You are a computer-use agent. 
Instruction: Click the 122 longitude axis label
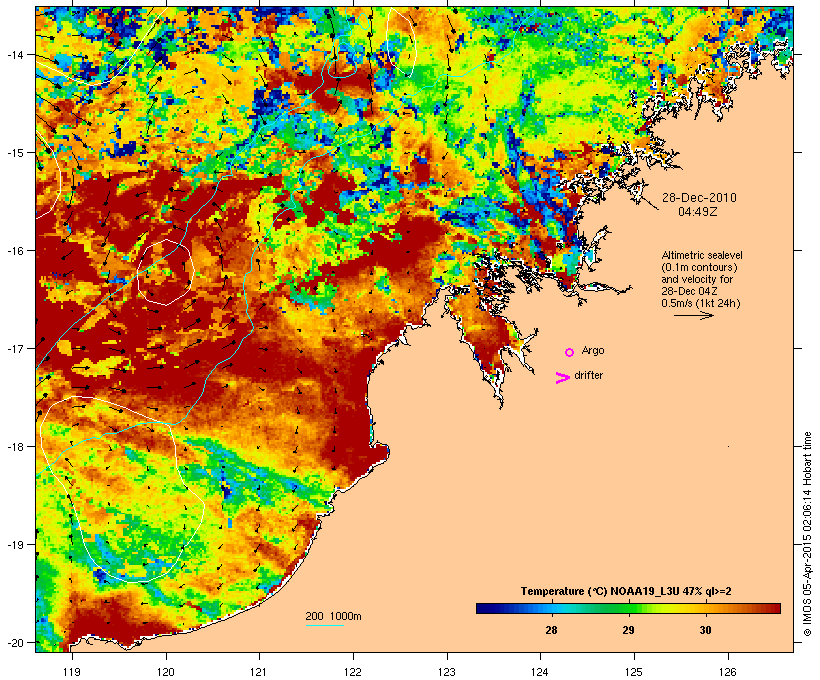coord(353,672)
